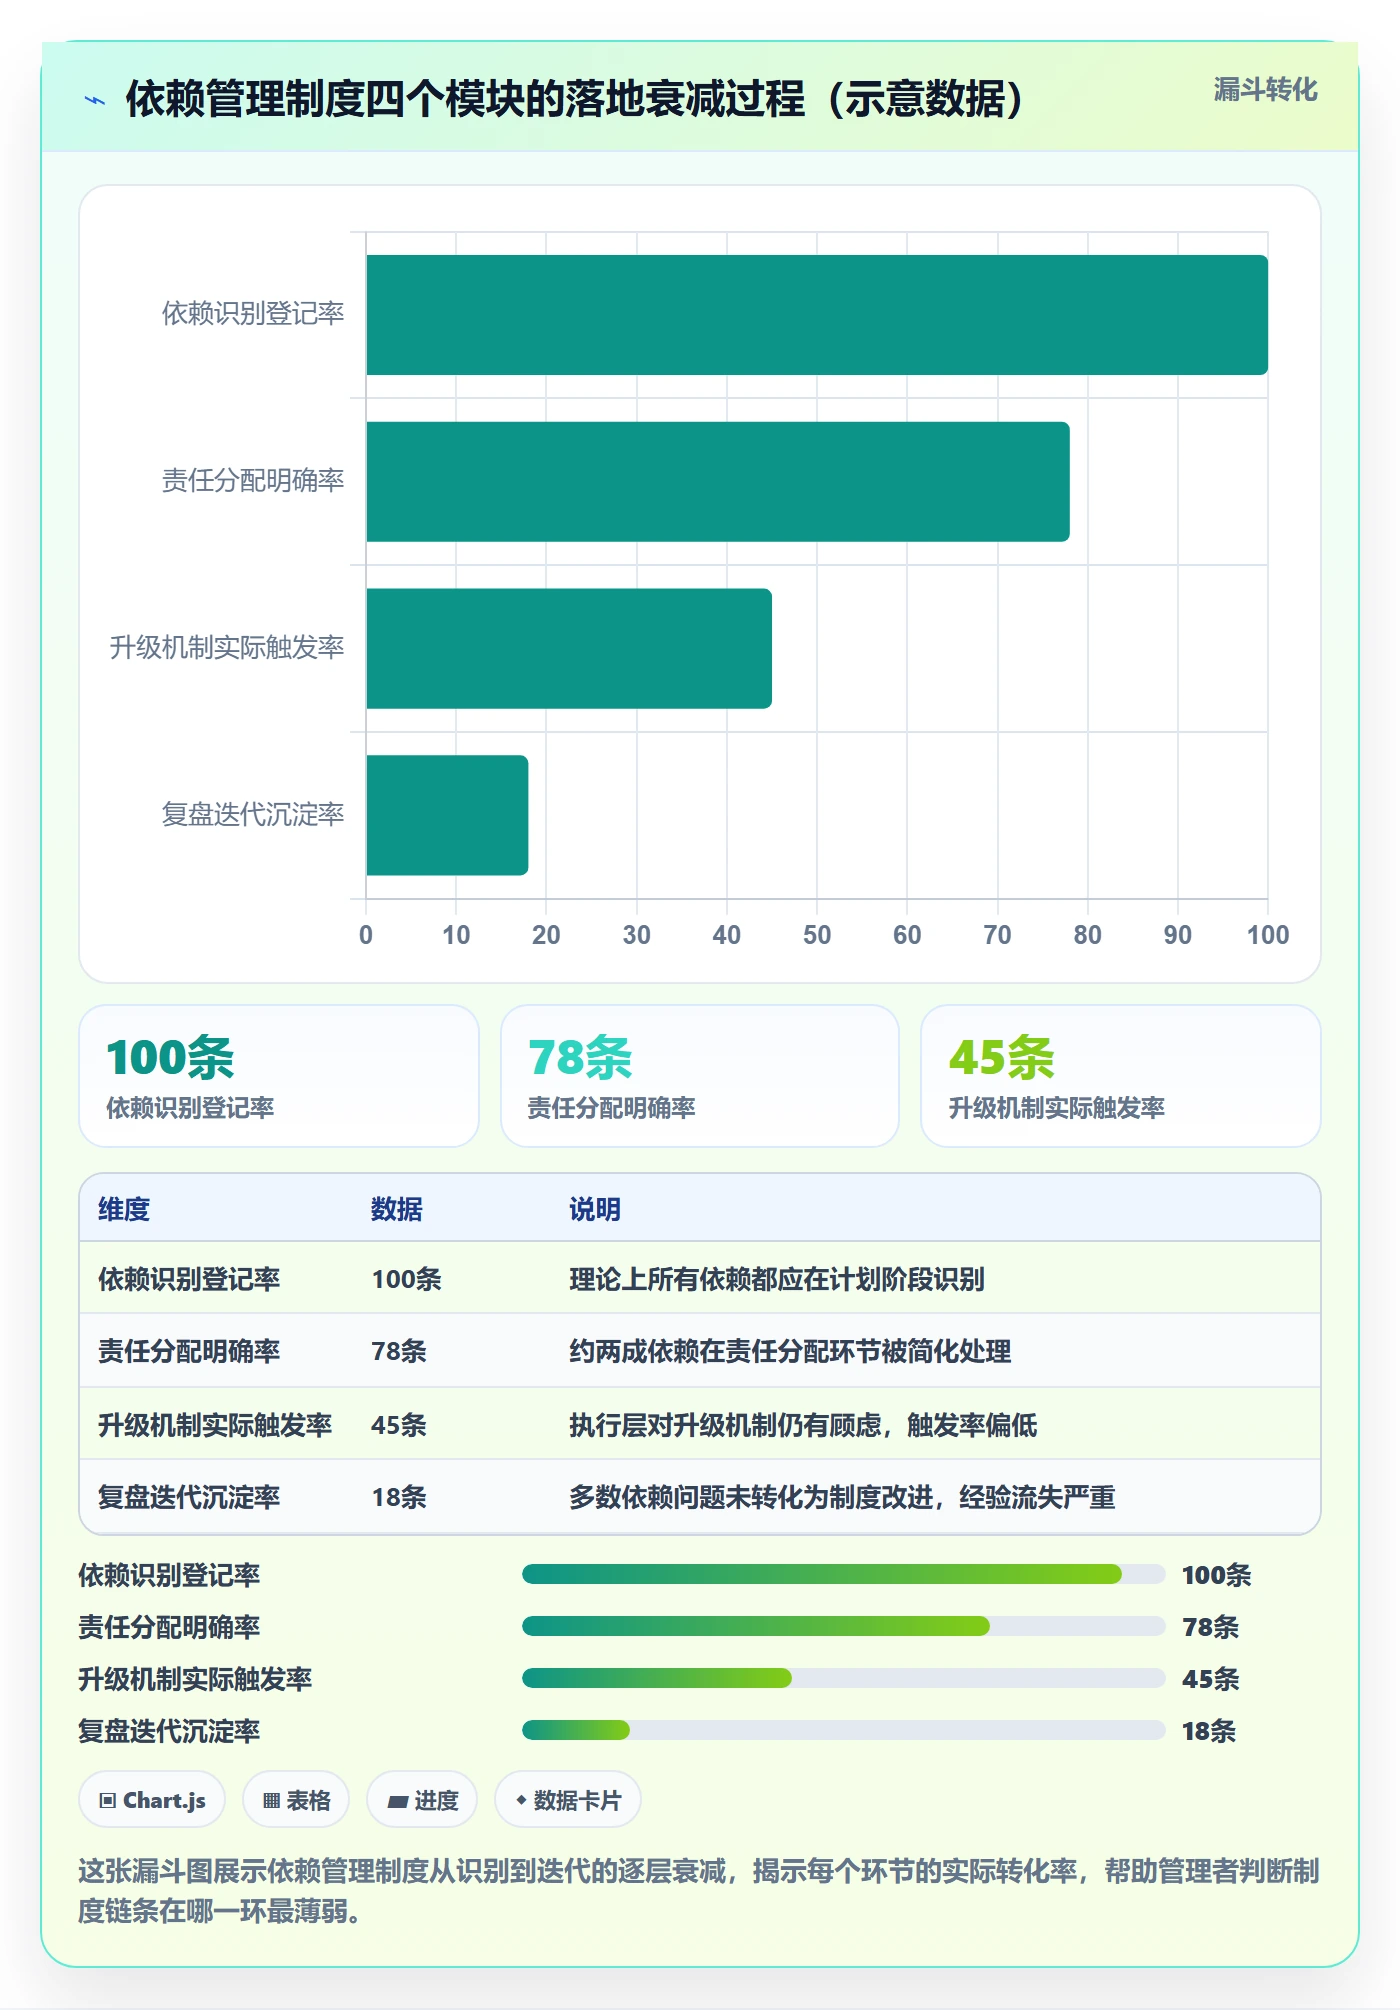This screenshot has width=1400, height=2010.
Task: Click the footer paragraph starting 这张漏斗图
Action: (x=699, y=1890)
